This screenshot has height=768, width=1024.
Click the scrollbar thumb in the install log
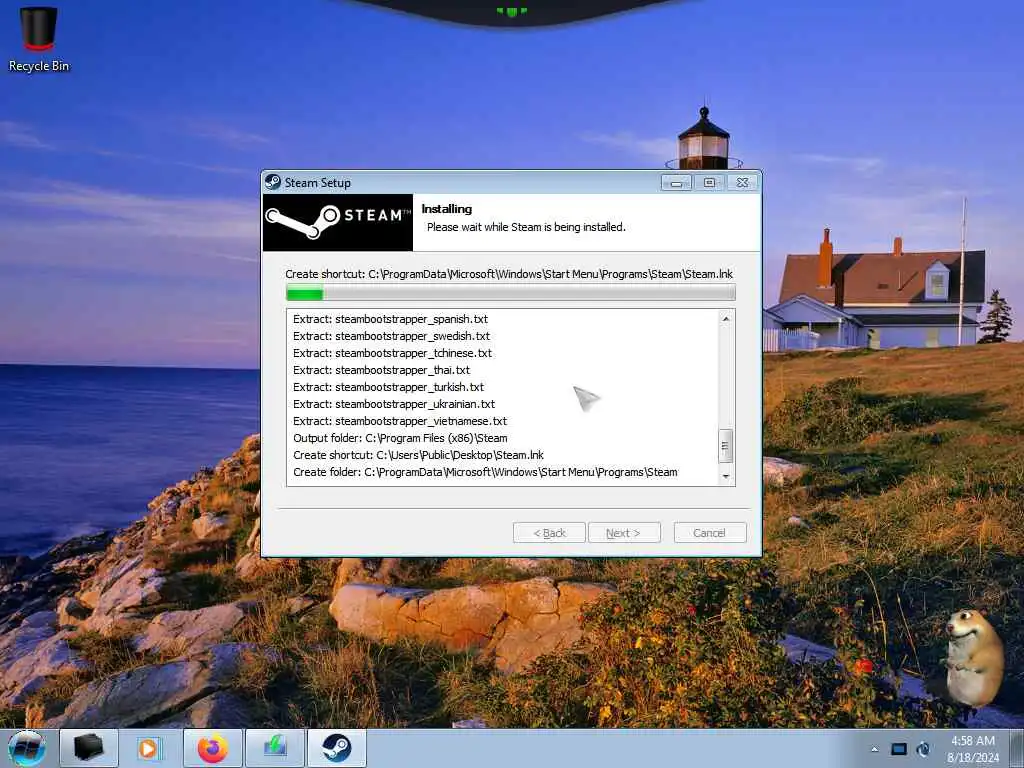(x=726, y=446)
